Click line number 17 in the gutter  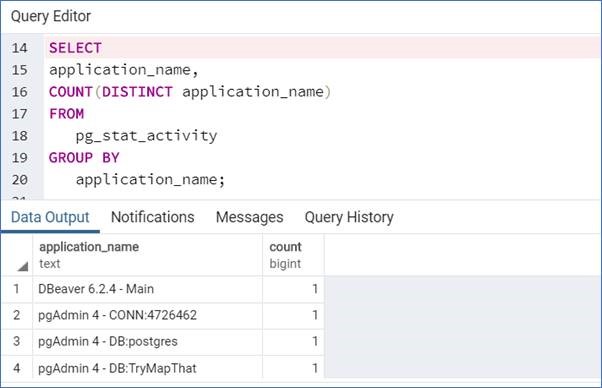coord(20,114)
